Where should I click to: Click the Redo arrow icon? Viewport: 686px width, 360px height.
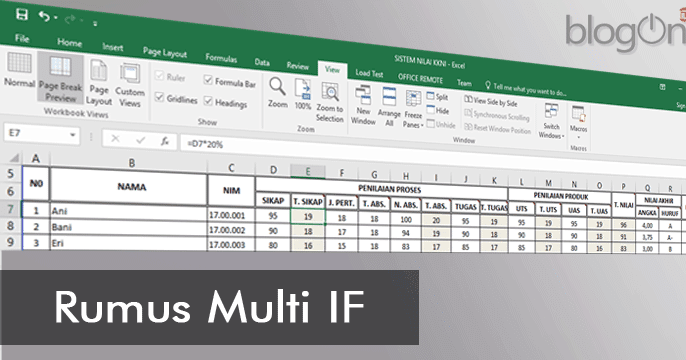point(70,19)
